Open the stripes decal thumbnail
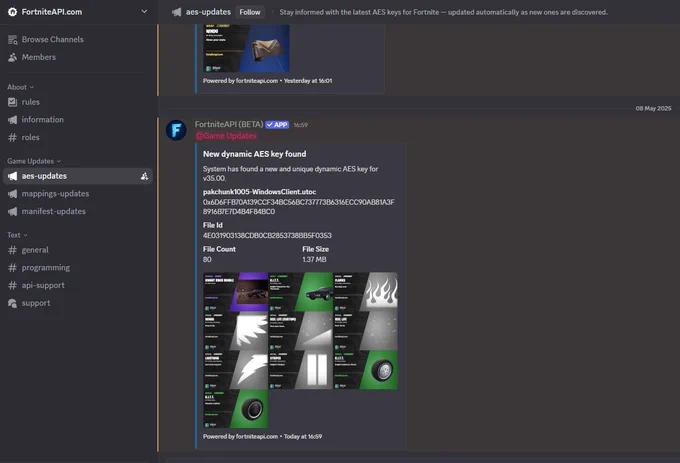 tap(301, 370)
